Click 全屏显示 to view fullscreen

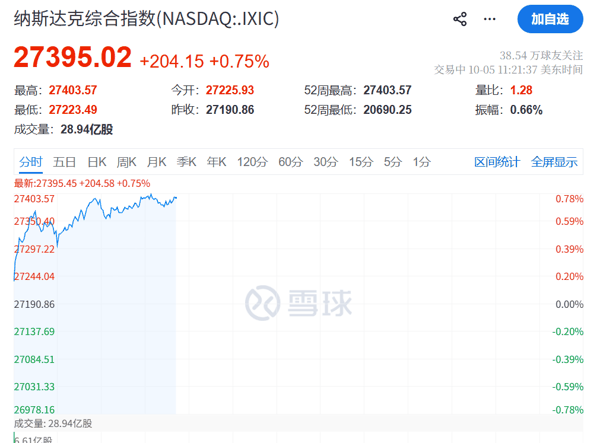click(x=554, y=162)
